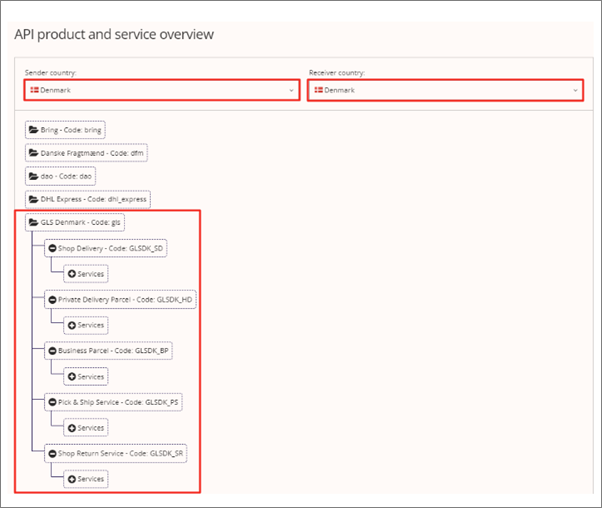The width and height of the screenshot is (602, 508).
Task: Expand Services under Shop Return Service
Action: click(86, 479)
